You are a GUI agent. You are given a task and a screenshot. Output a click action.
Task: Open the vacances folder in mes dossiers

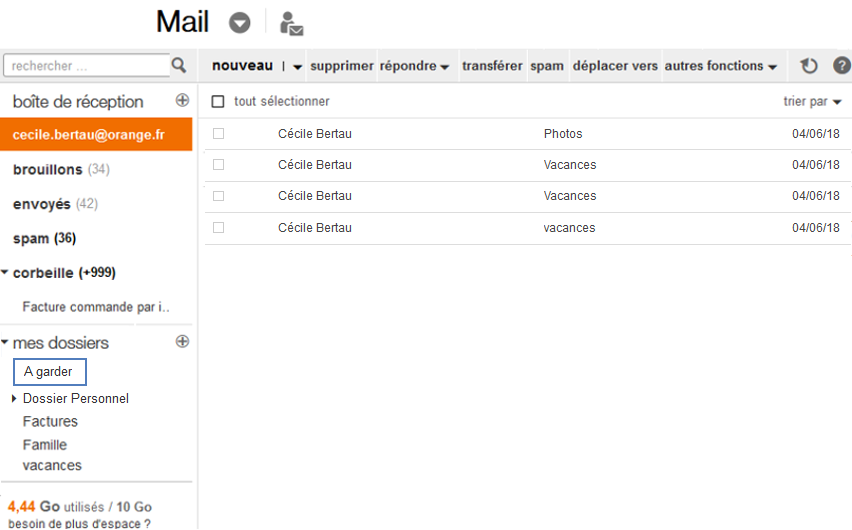(52, 465)
